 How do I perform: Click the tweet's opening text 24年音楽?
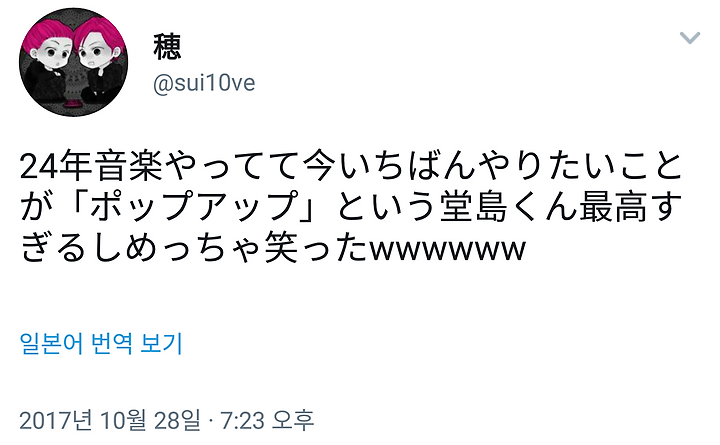pyautogui.click(x=91, y=165)
